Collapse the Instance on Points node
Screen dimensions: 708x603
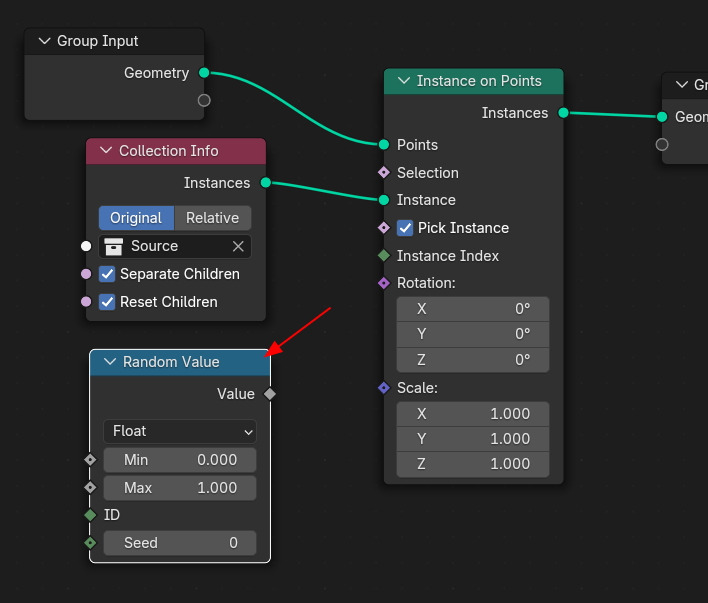point(404,81)
